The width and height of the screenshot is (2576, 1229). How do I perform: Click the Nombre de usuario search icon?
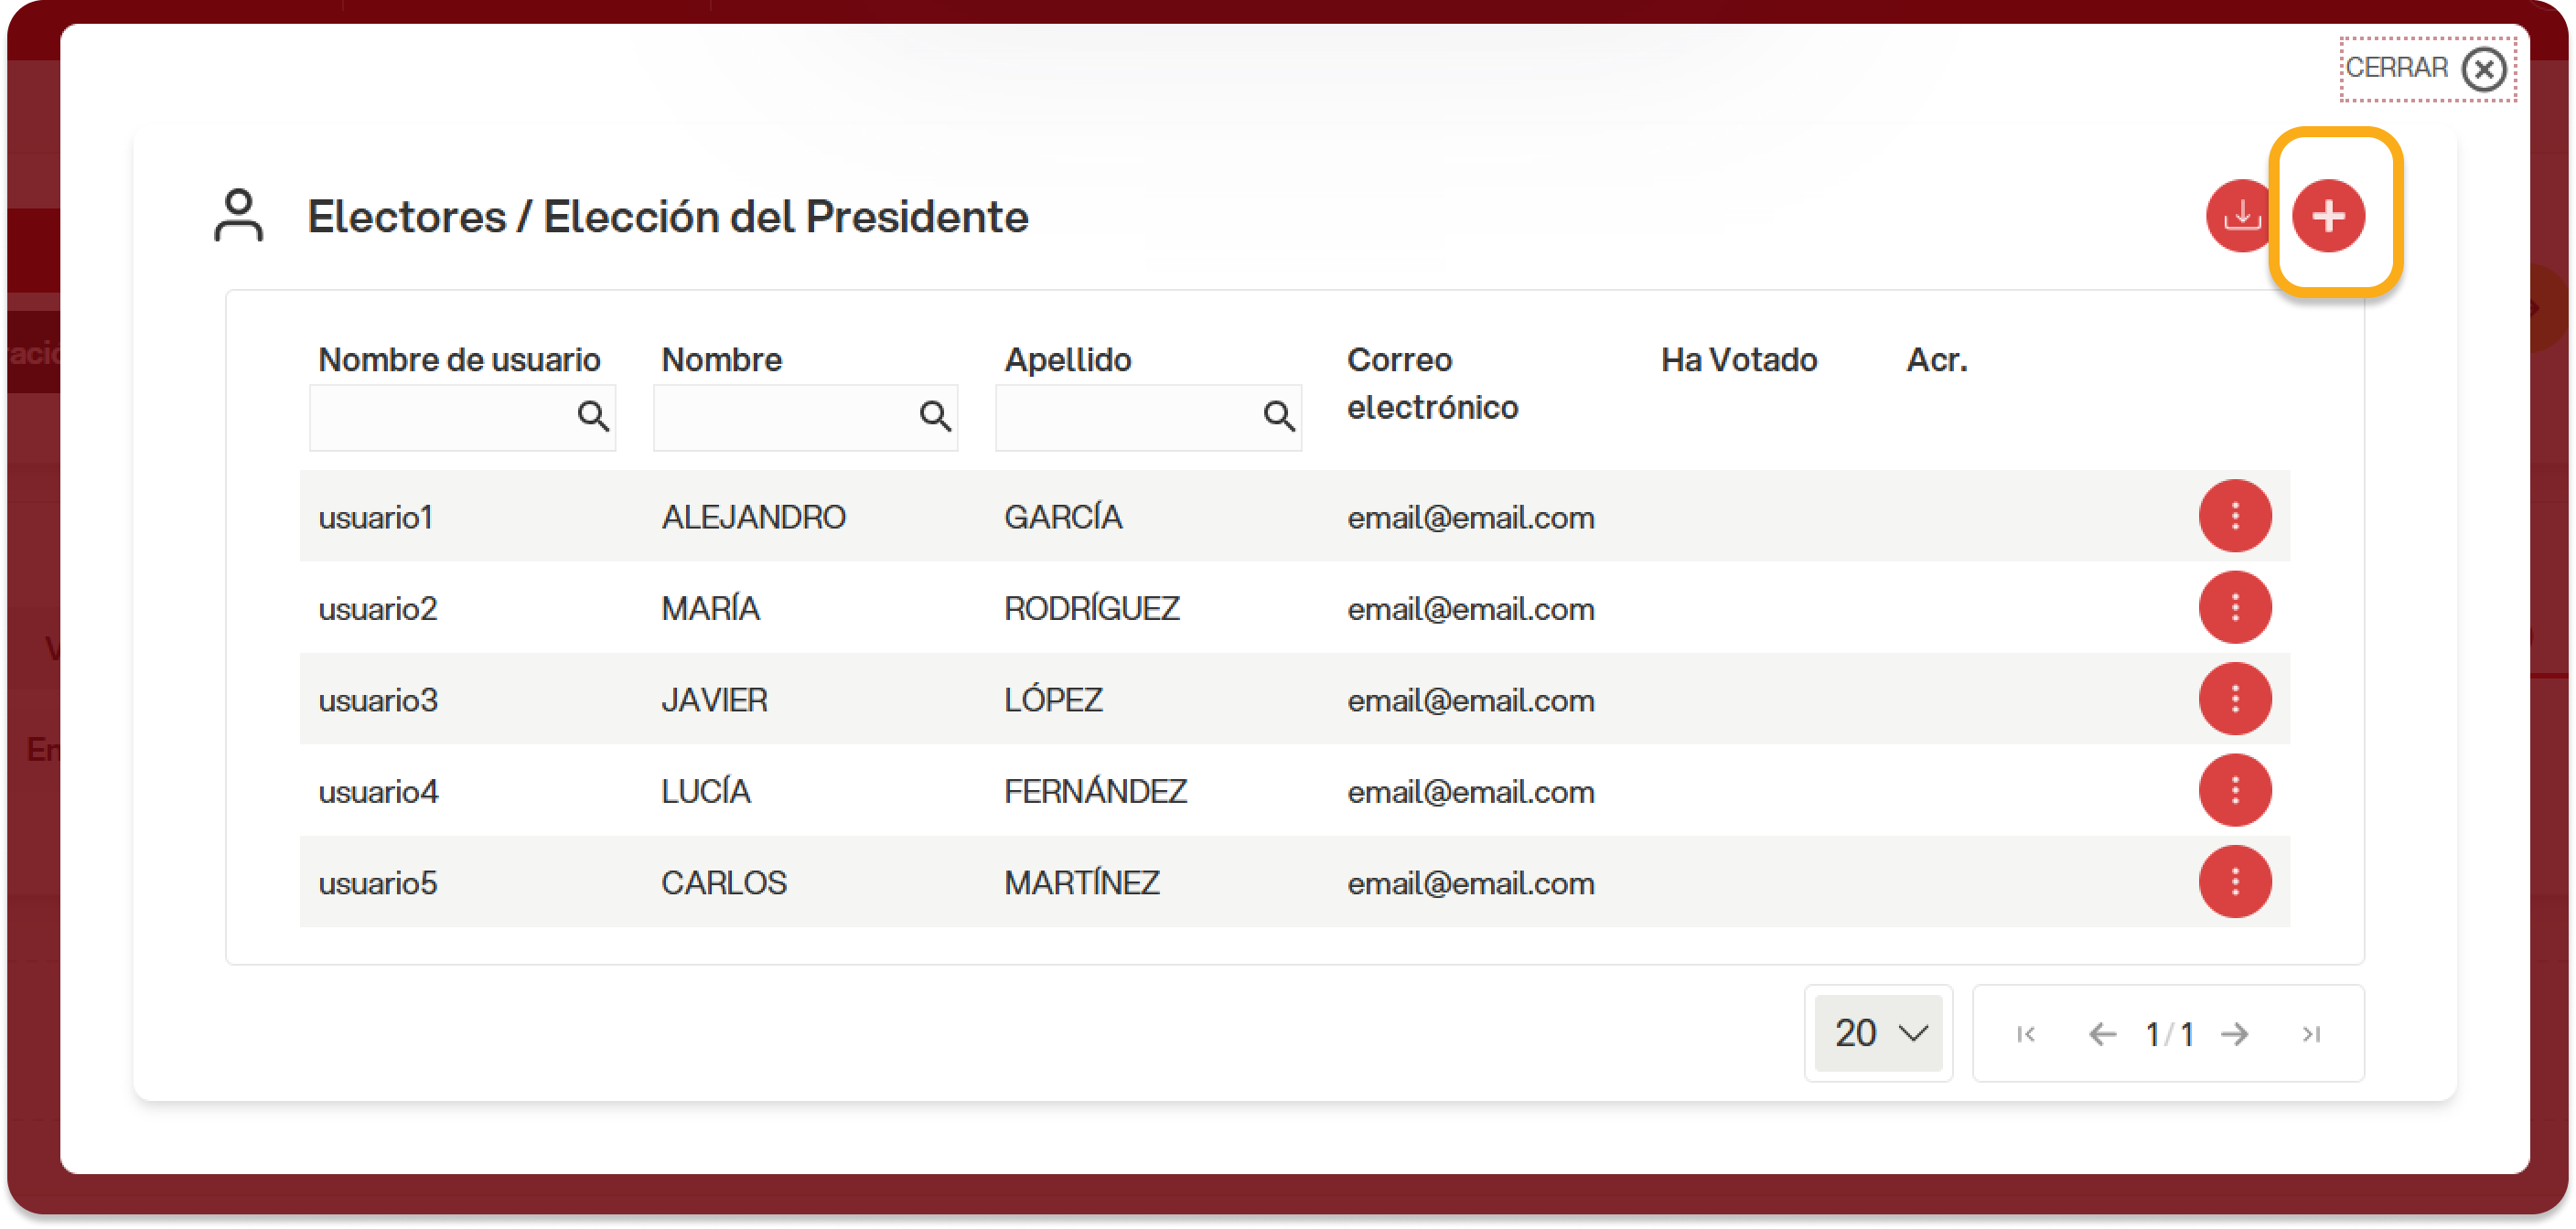[593, 416]
